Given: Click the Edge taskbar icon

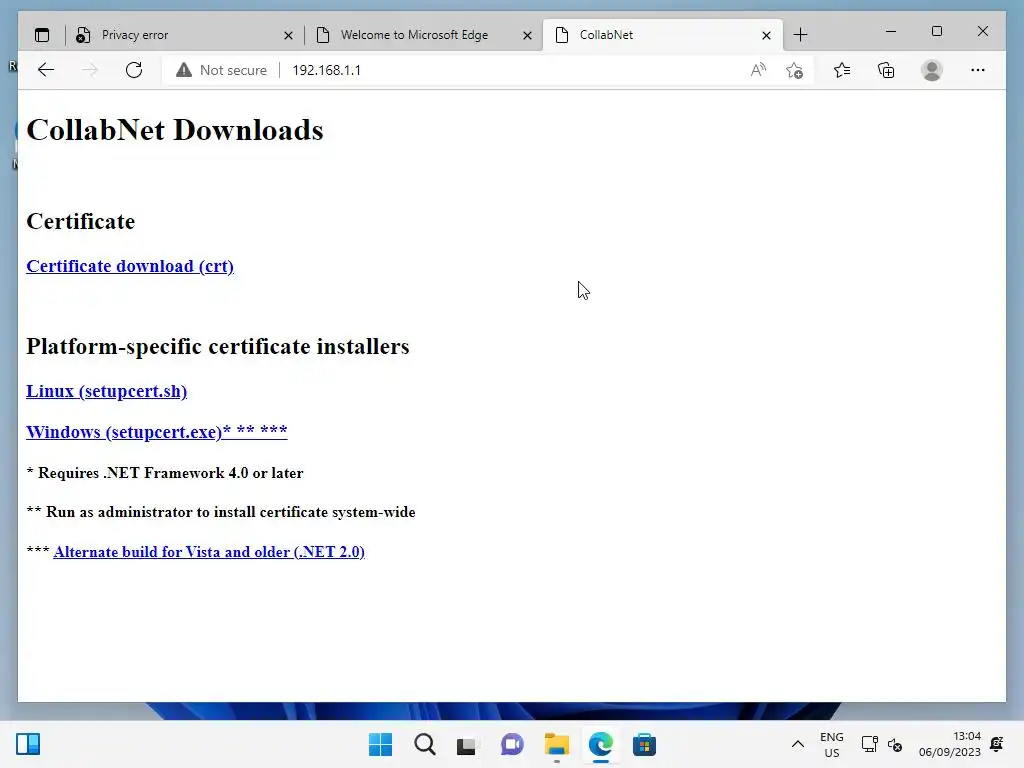Looking at the screenshot, I should [x=600, y=744].
